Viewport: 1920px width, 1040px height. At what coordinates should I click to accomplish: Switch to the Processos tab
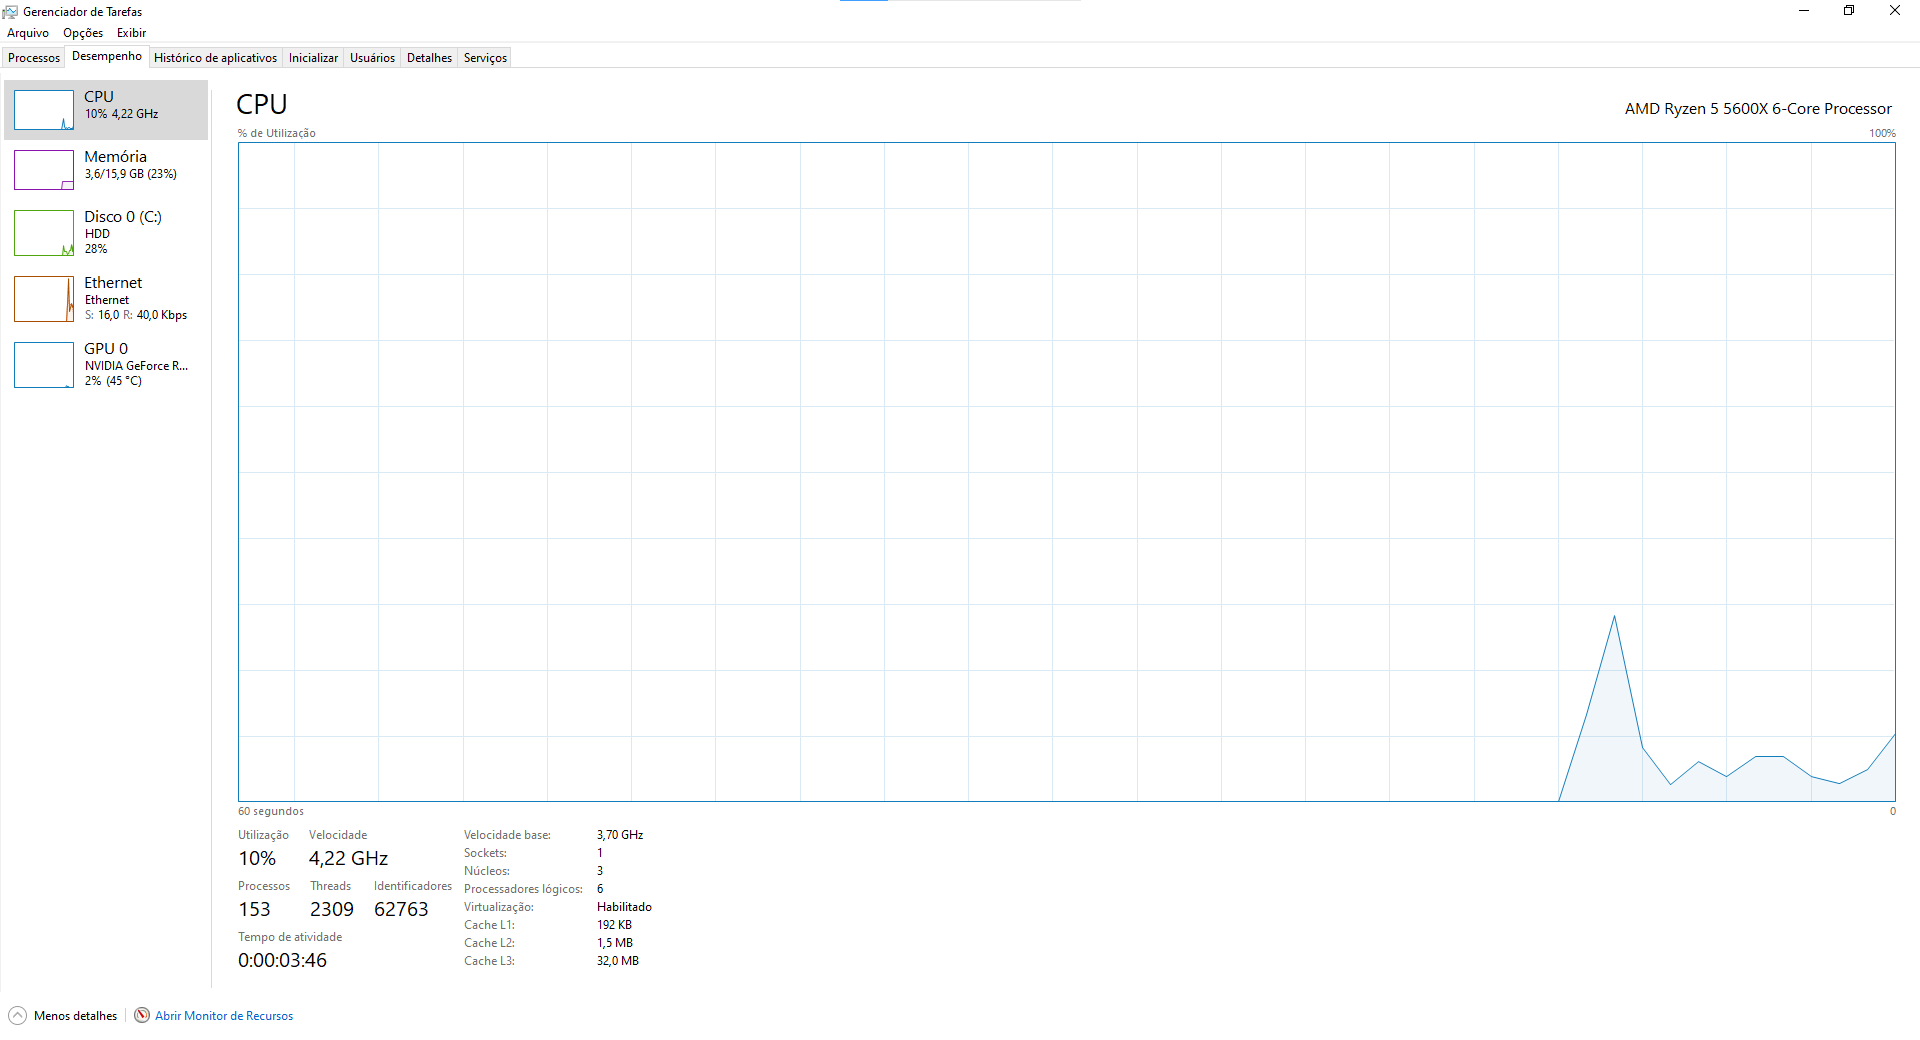[34, 58]
